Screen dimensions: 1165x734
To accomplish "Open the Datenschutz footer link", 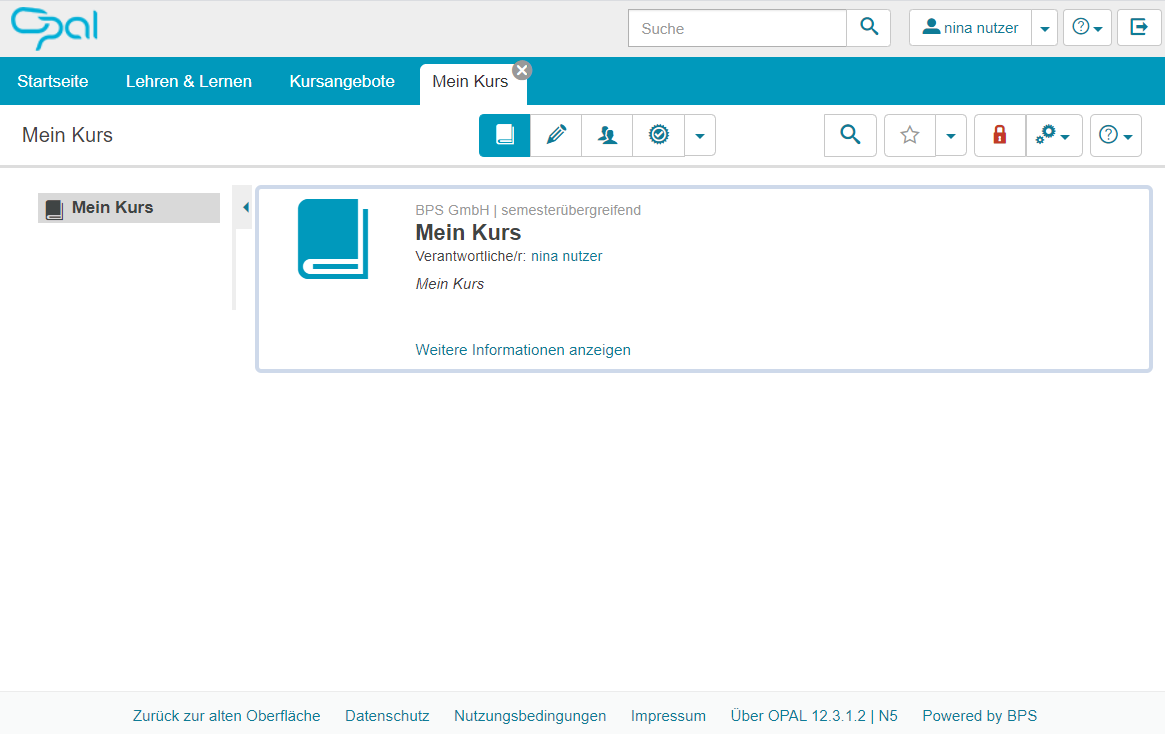I will [387, 715].
